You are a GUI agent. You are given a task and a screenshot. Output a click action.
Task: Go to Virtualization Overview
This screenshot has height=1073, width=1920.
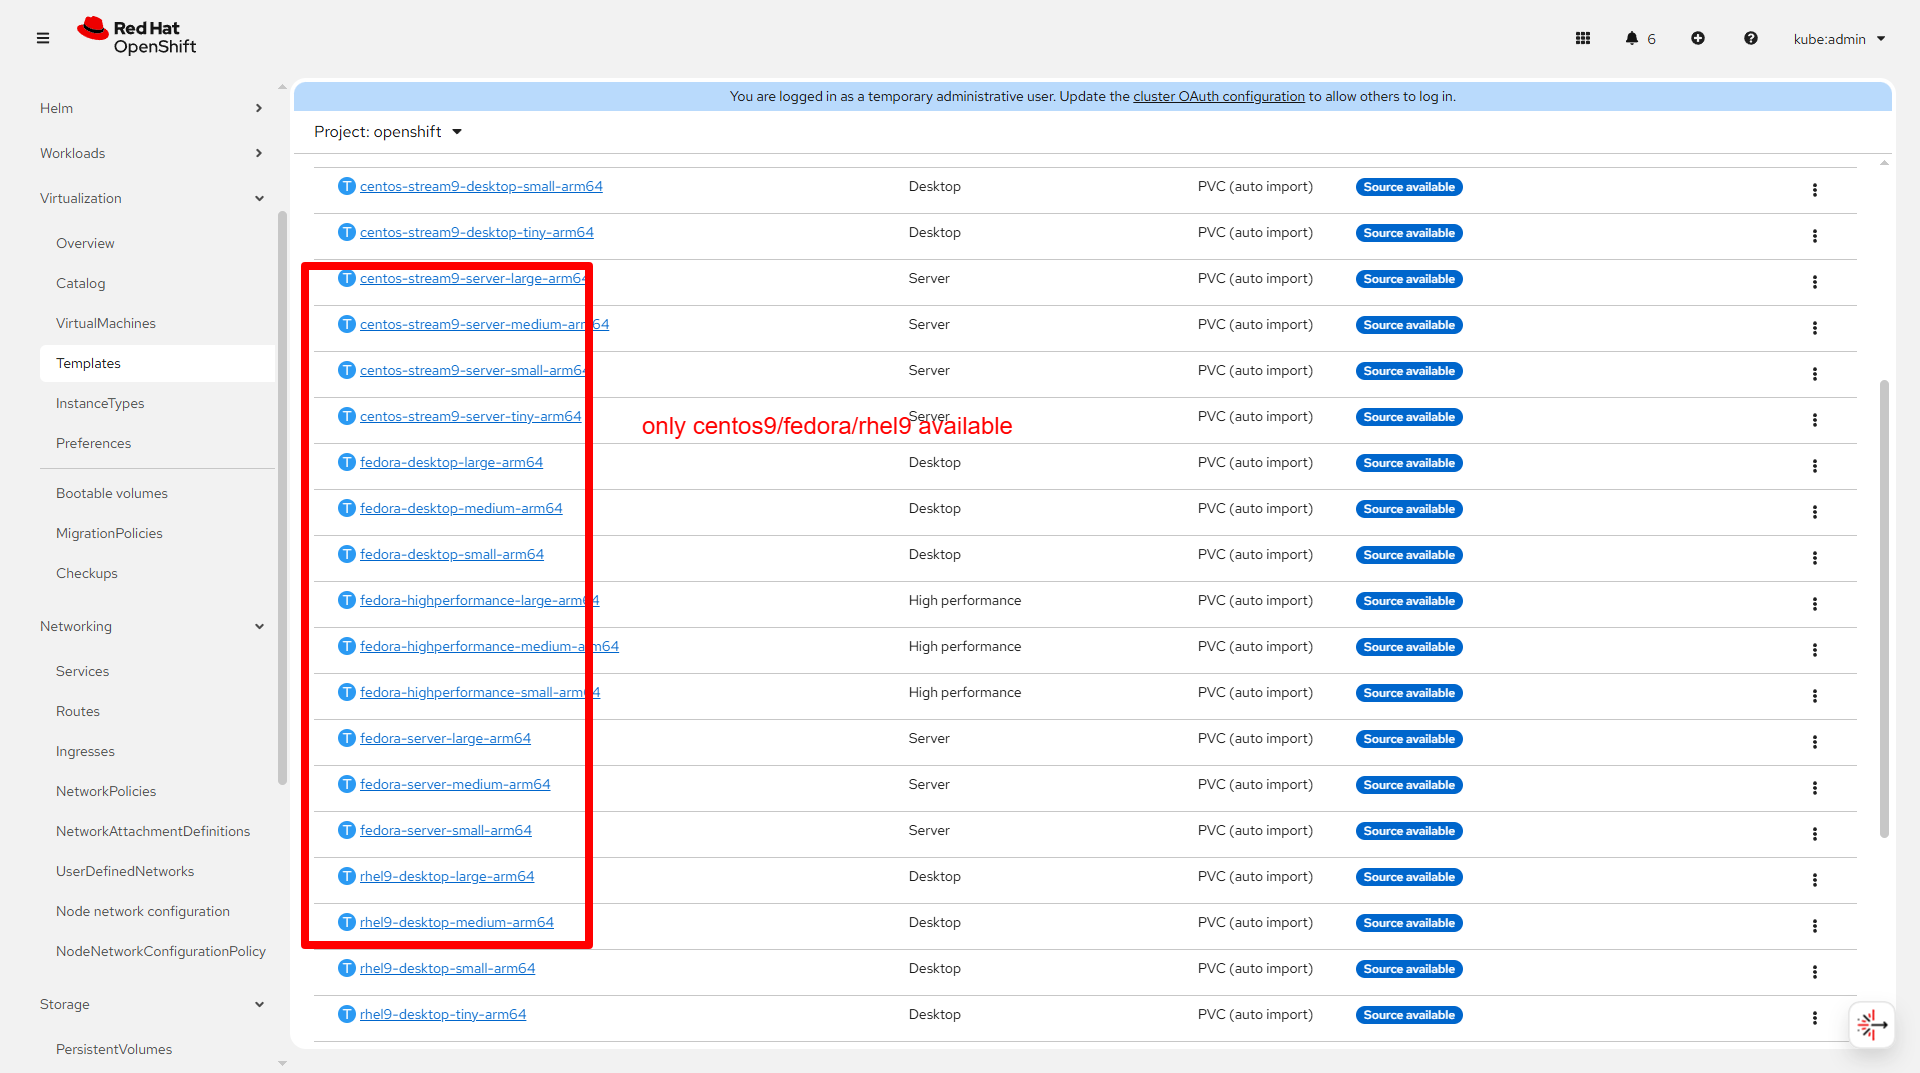coord(85,243)
